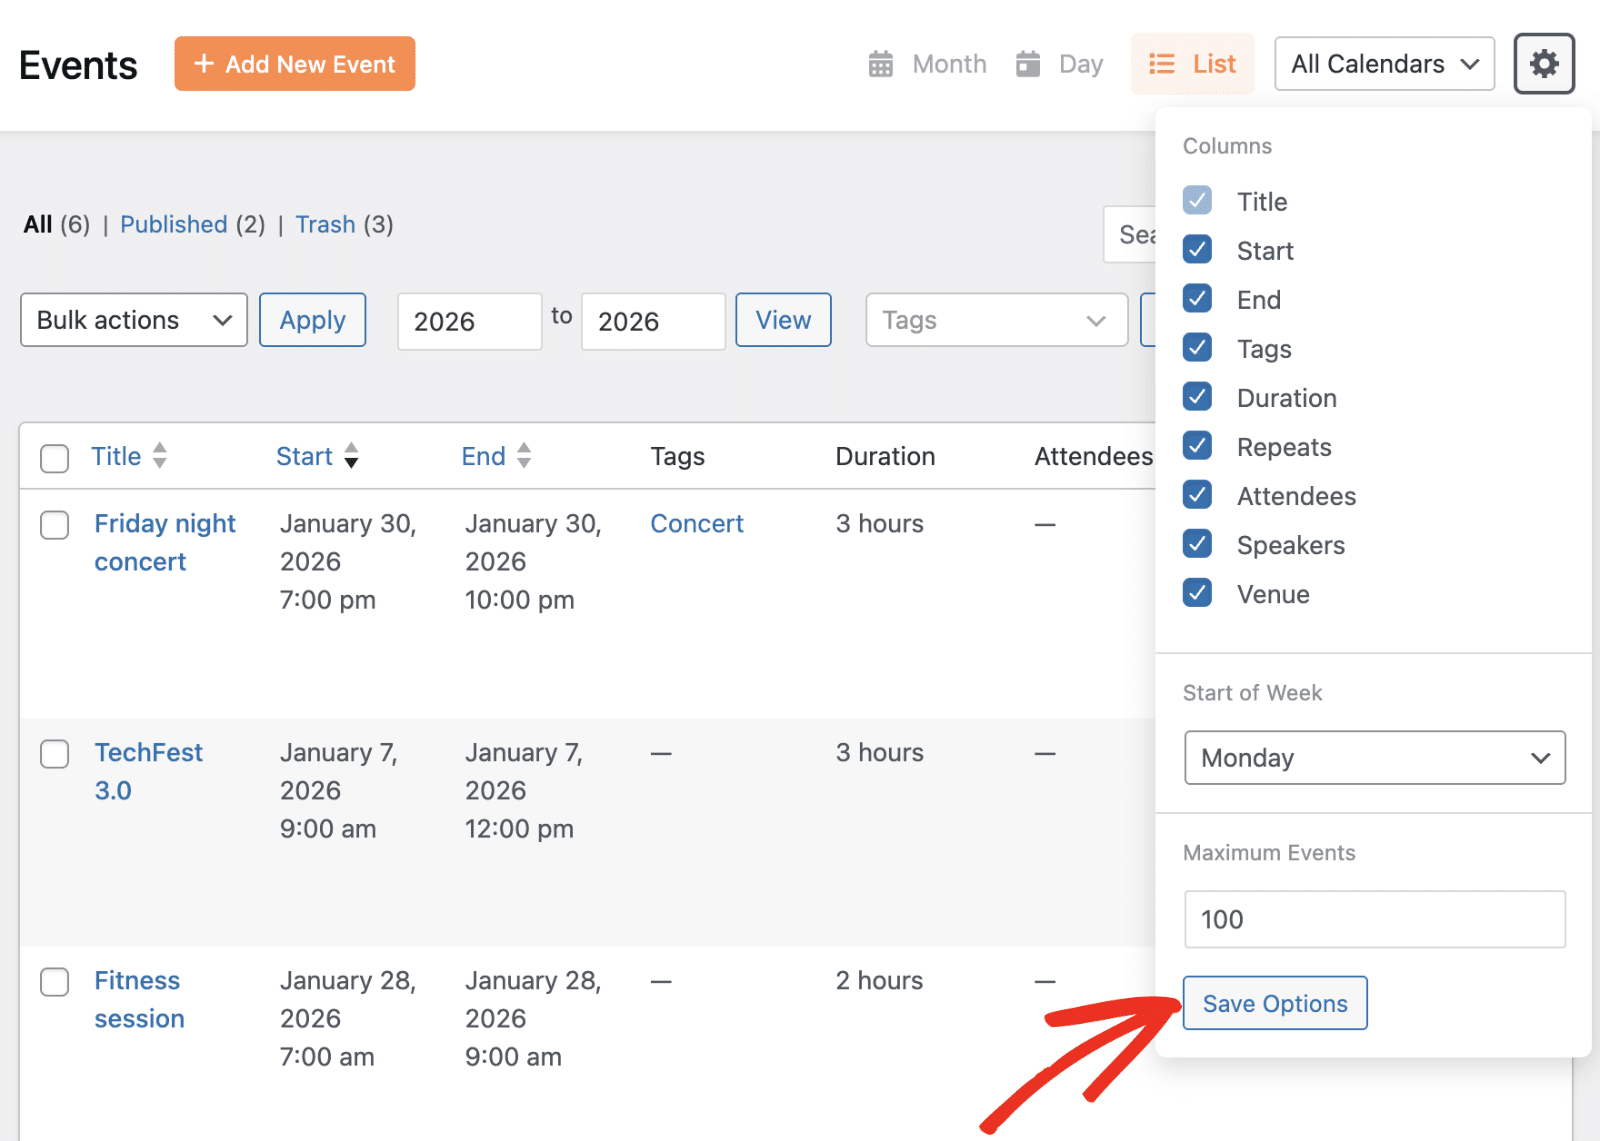This screenshot has width=1600, height=1141.
Task: Filter by Published events
Action: pyautogui.click(x=174, y=224)
